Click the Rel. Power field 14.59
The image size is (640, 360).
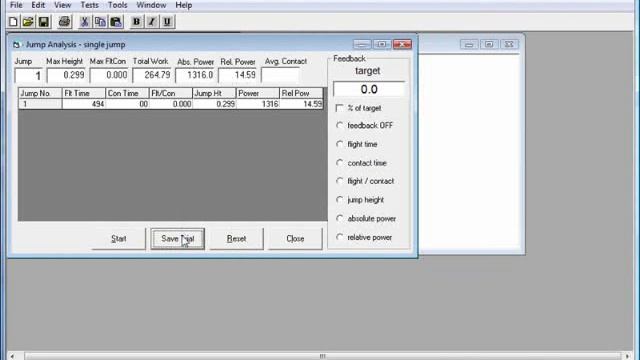(238, 76)
